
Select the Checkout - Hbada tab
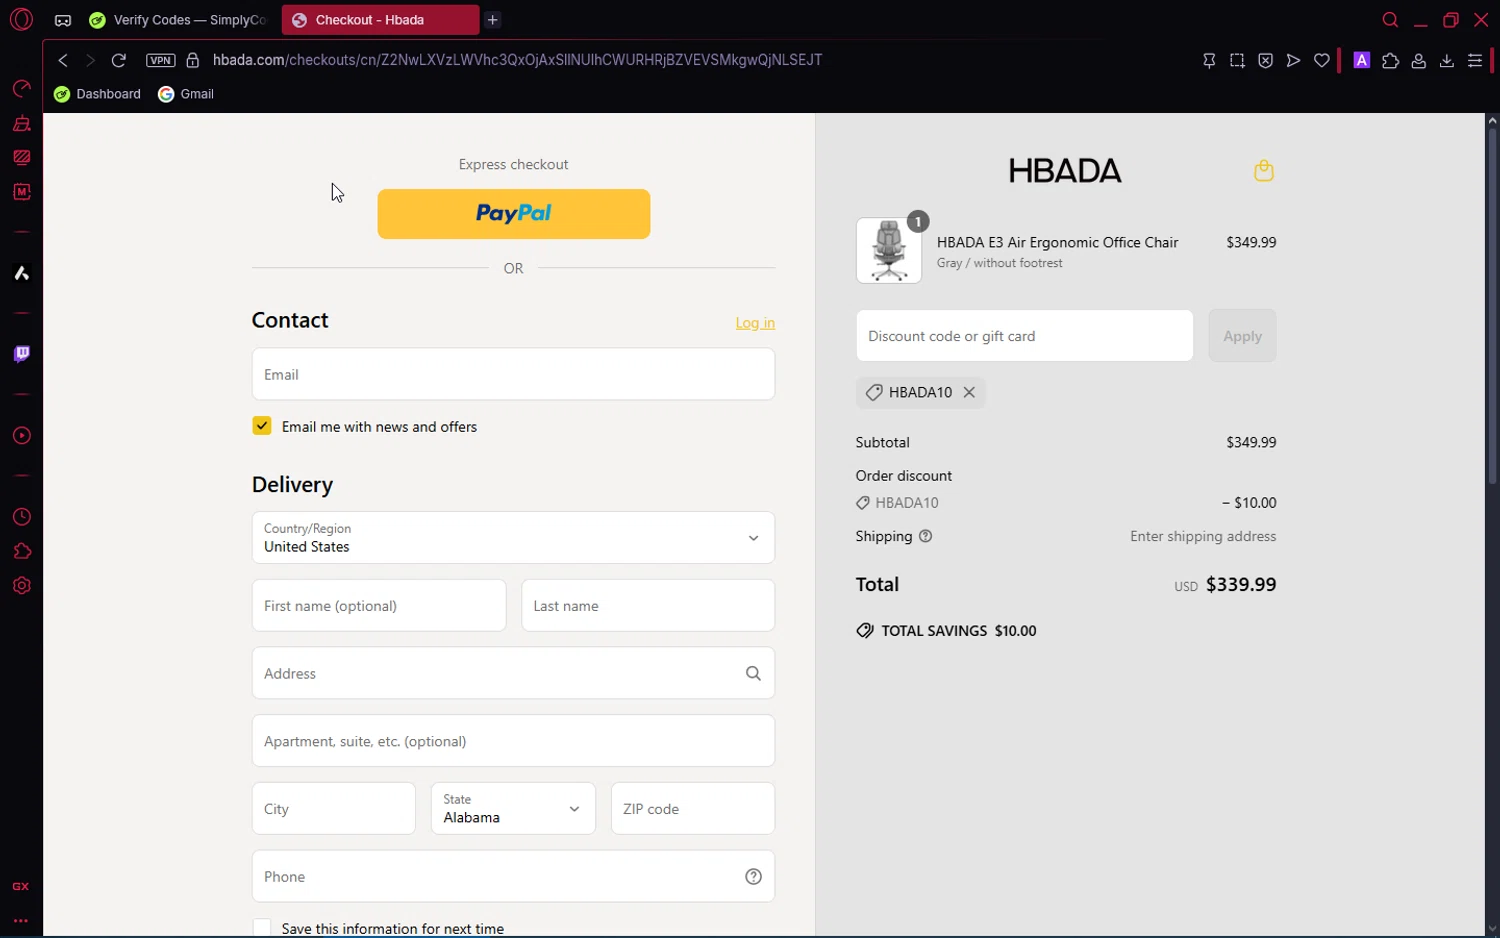point(380,20)
